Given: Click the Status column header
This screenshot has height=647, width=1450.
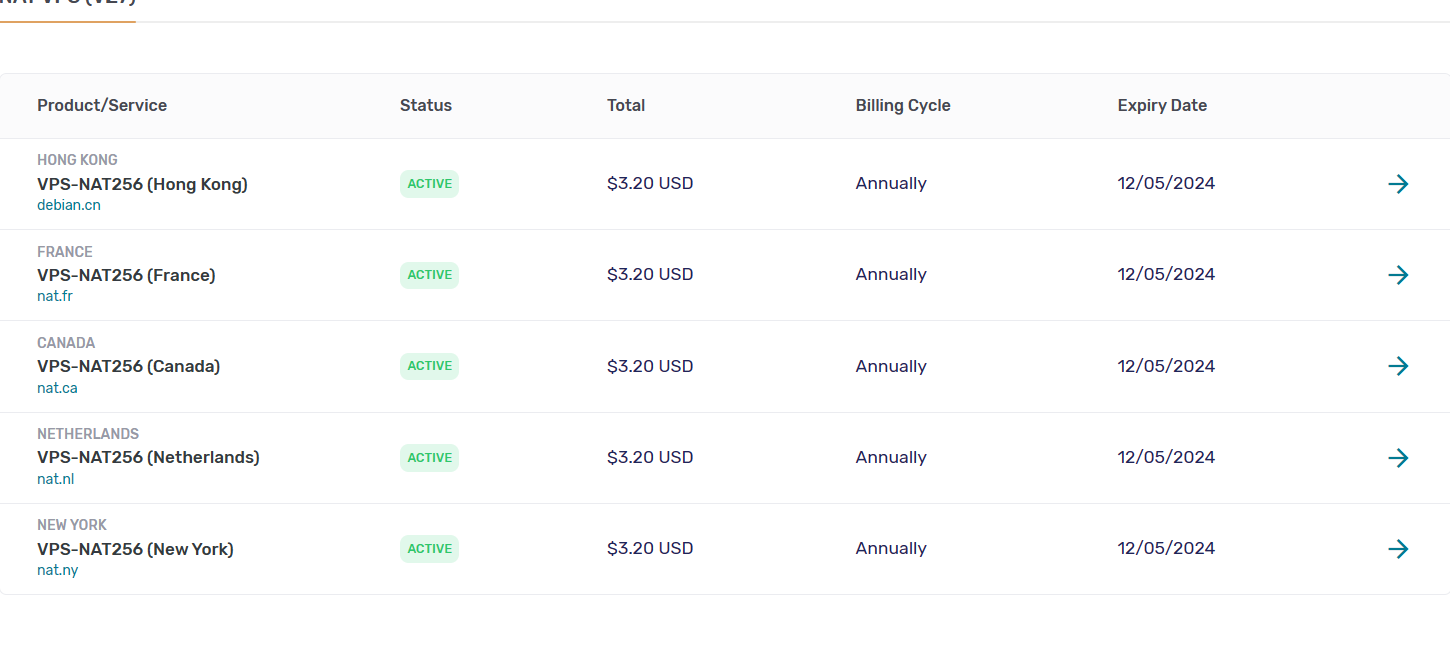Looking at the screenshot, I should coord(426,106).
